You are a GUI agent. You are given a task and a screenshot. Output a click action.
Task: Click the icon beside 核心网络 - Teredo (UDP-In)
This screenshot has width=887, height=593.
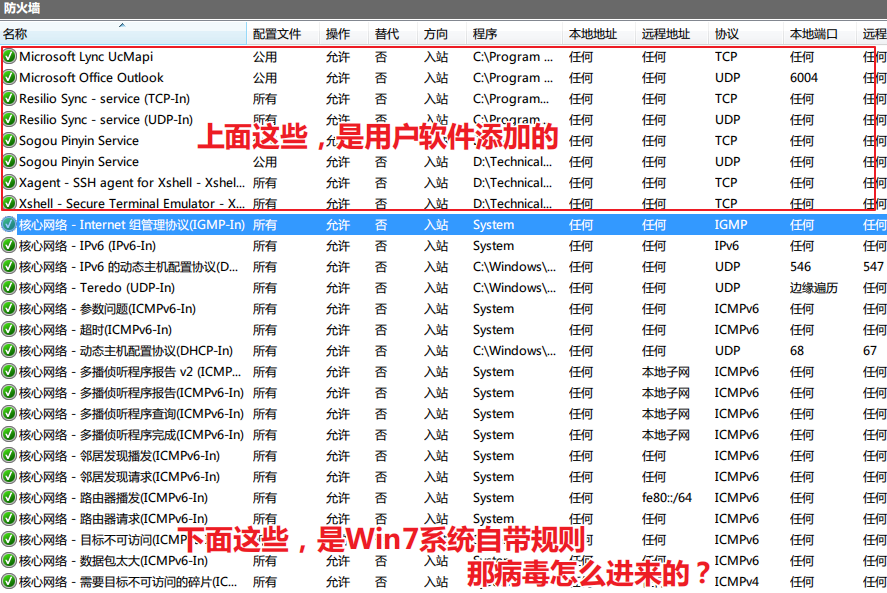8,287
